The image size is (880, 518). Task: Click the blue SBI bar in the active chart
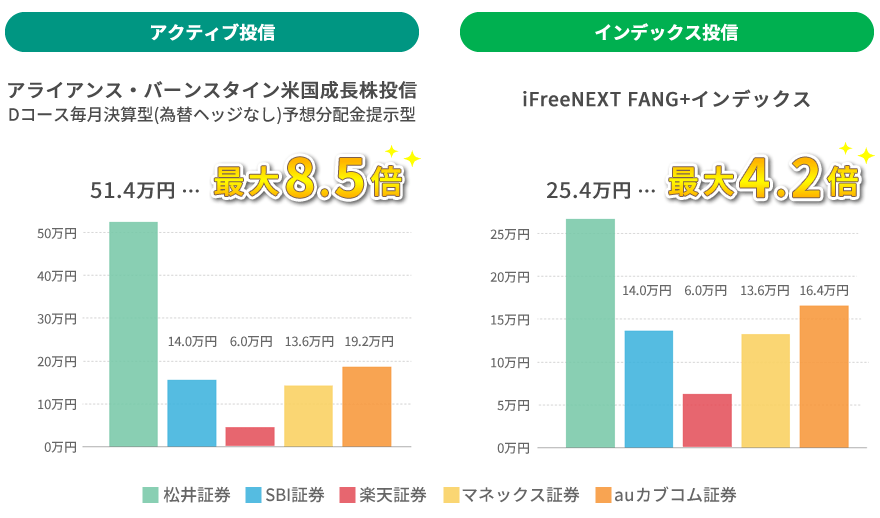click(x=192, y=414)
